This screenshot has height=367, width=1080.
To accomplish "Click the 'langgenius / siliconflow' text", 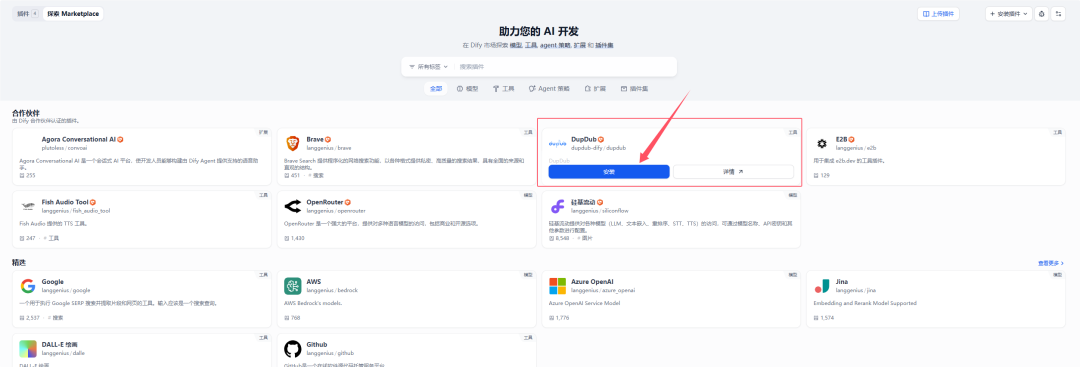I will click(600, 211).
